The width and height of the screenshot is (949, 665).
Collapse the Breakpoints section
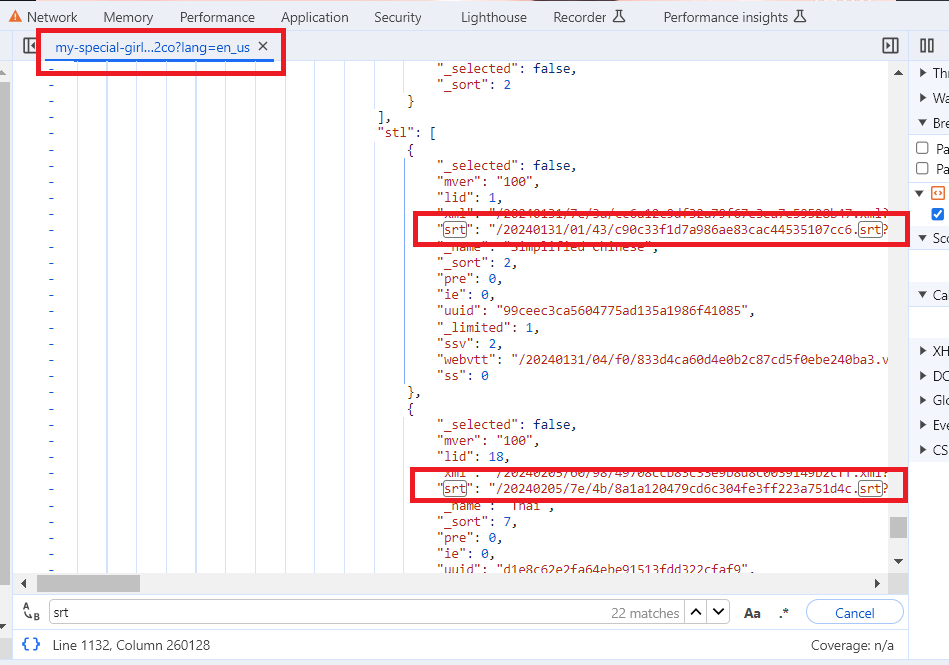click(x=923, y=122)
